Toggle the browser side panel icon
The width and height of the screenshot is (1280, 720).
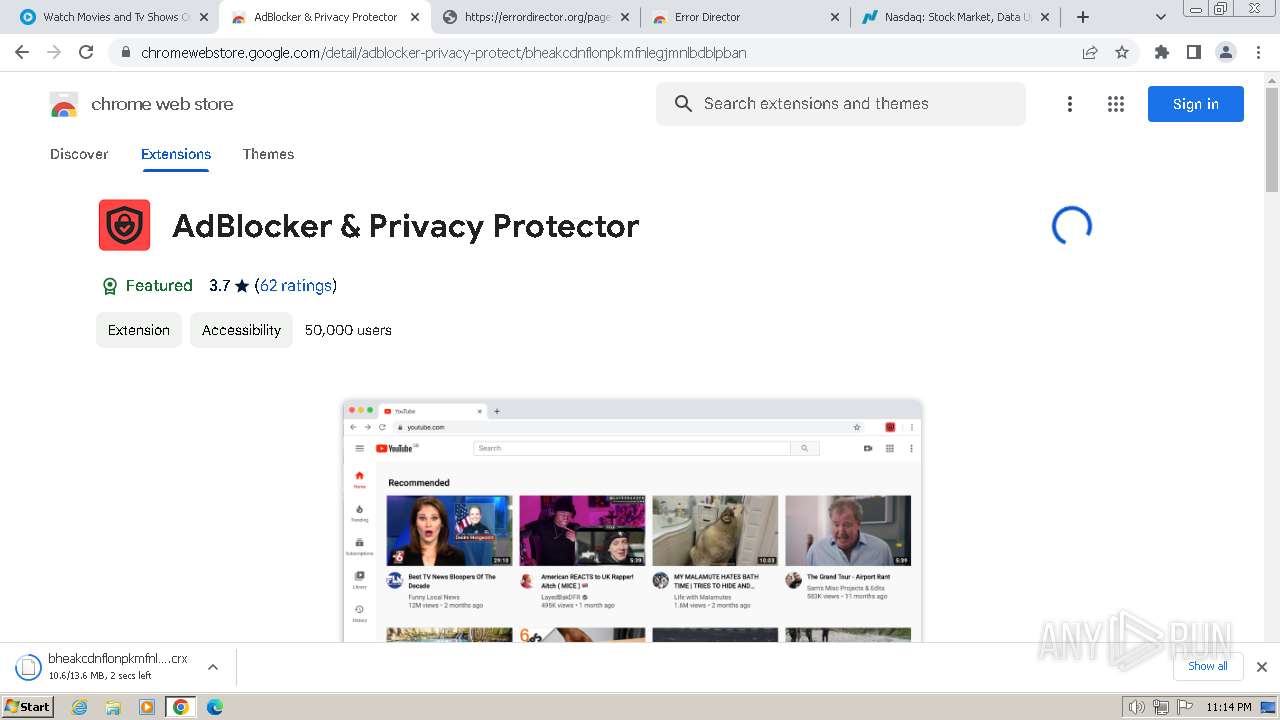(1193, 53)
